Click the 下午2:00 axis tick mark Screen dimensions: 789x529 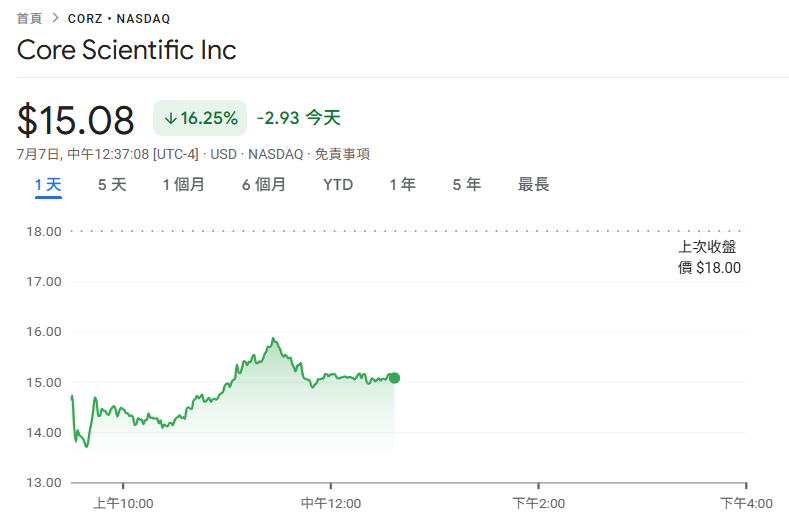click(538, 485)
